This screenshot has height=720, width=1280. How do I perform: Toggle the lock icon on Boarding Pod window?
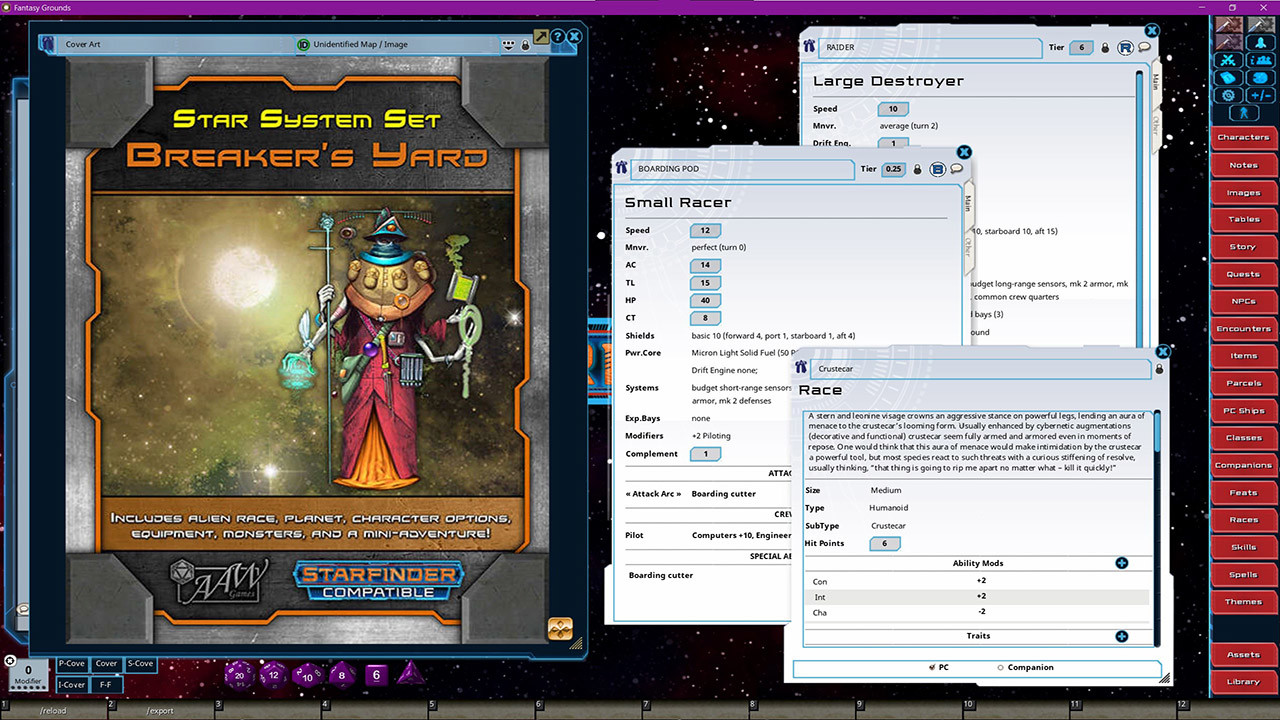click(x=917, y=169)
